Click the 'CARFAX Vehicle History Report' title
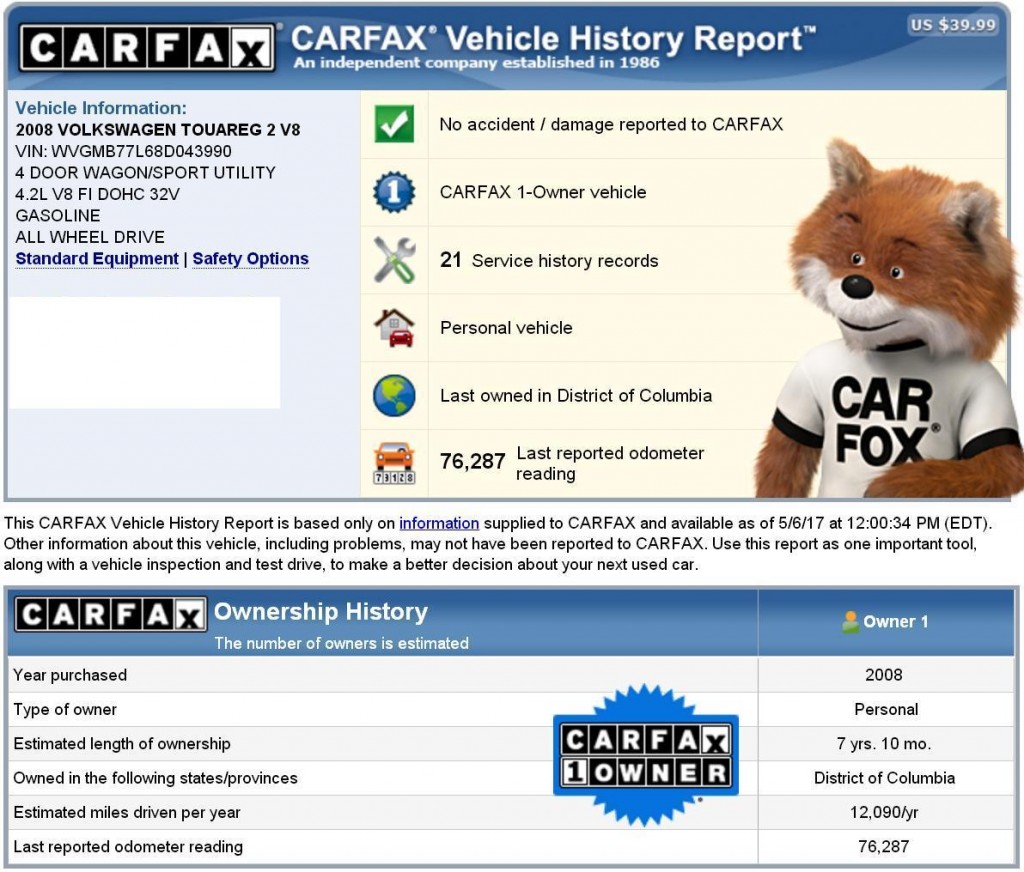1024x872 pixels. coord(552,39)
